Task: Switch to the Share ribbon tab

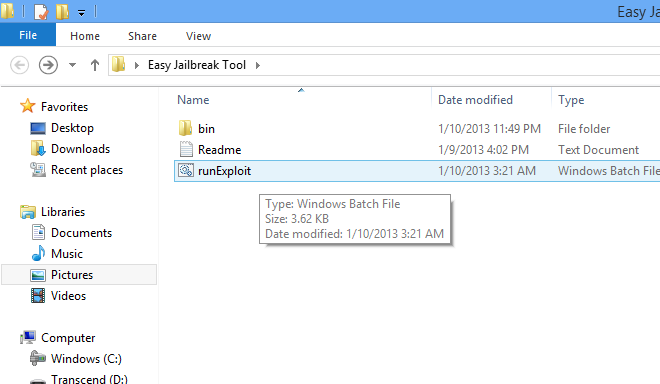Action: [x=142, y=36]
